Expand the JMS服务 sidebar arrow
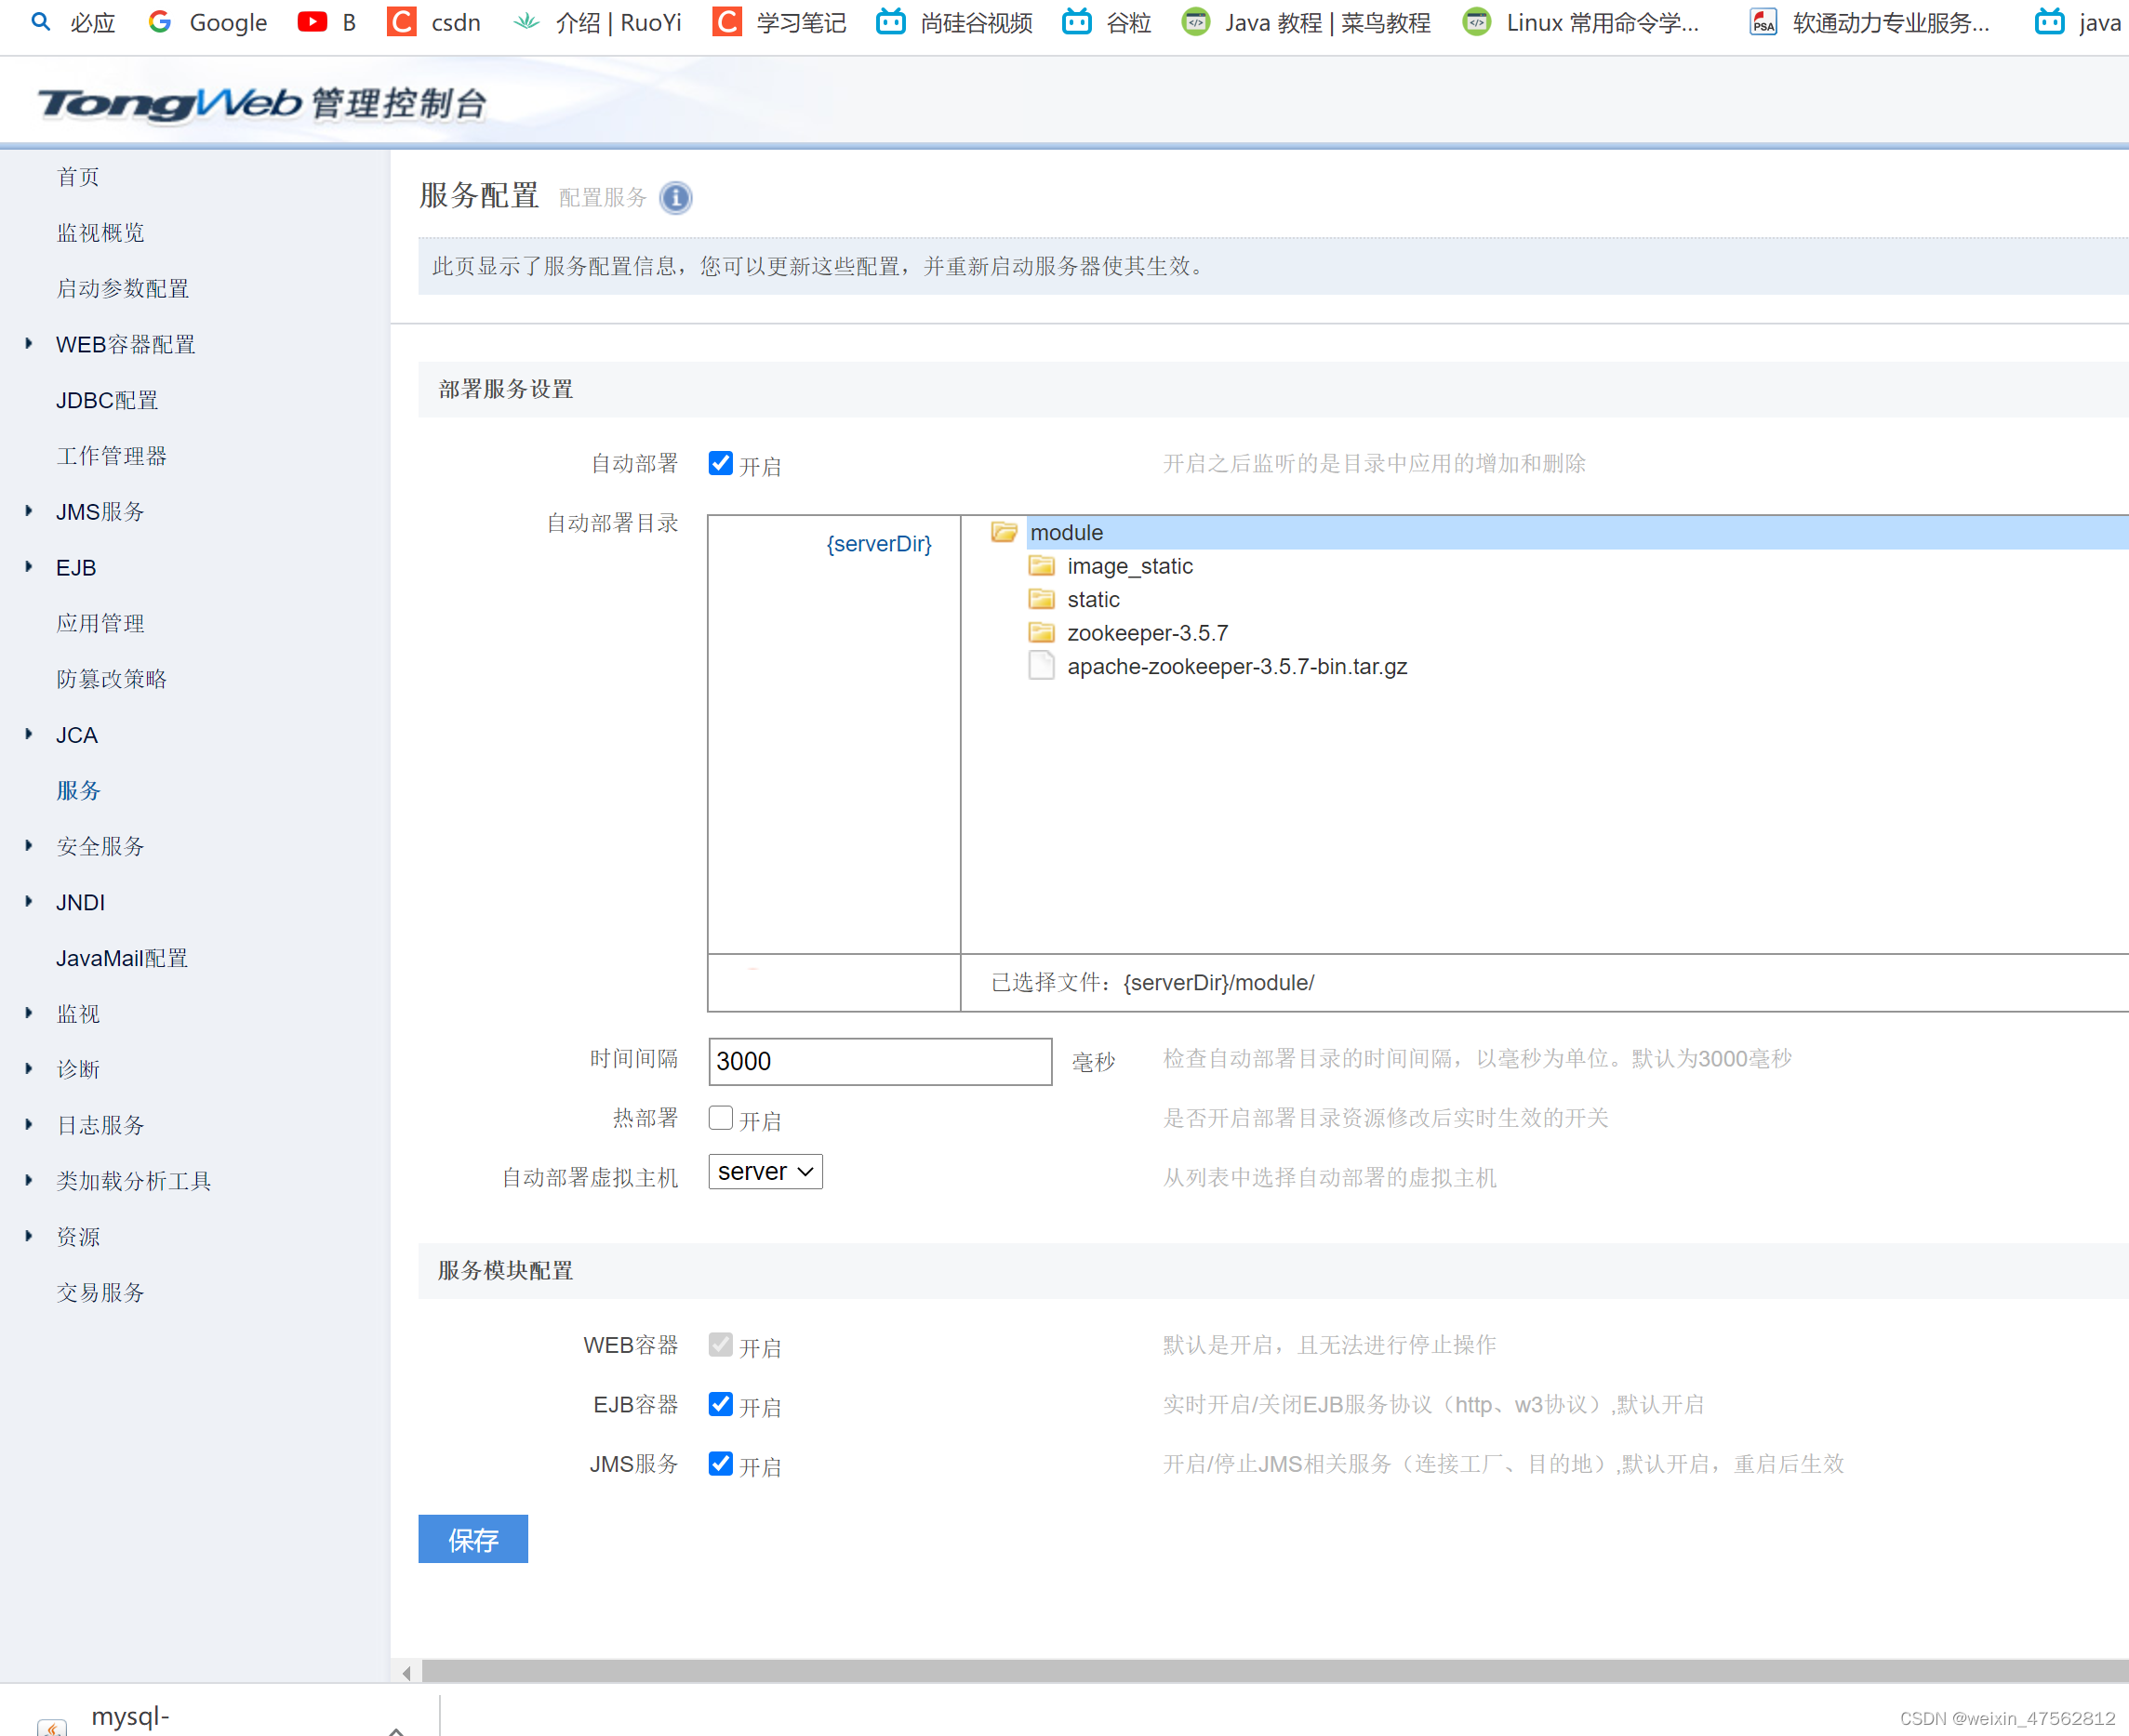 [29, 511]
